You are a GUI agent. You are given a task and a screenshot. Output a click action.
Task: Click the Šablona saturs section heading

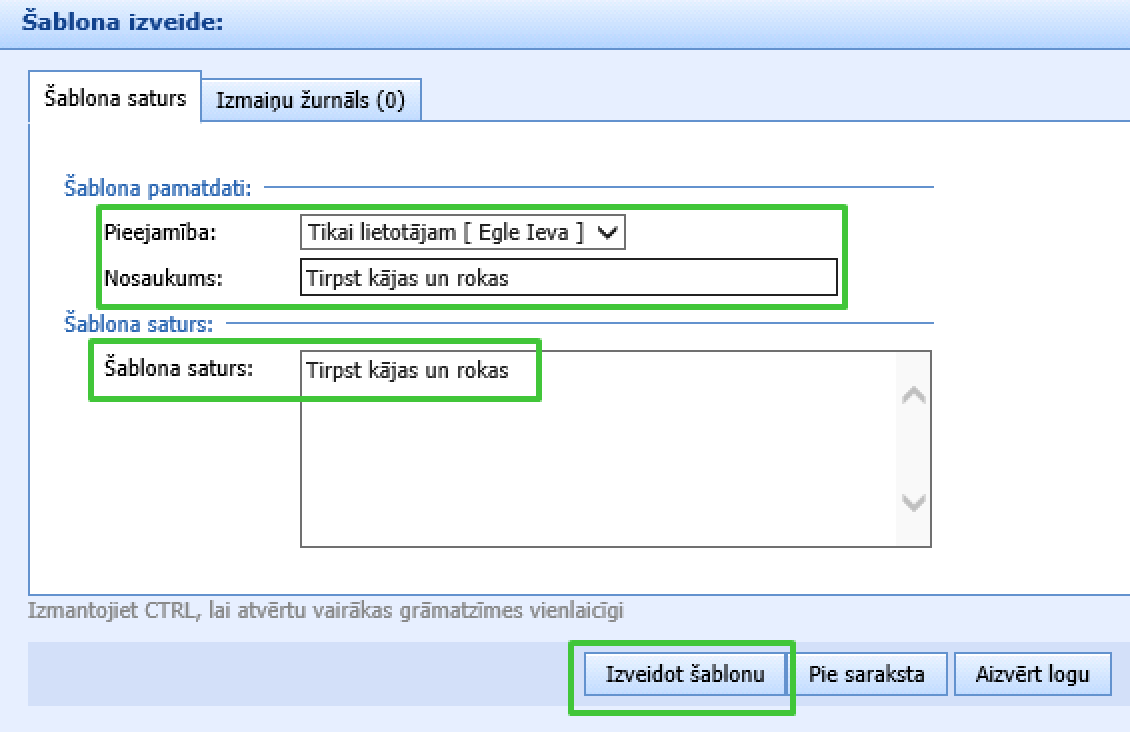tap(139, 323)
